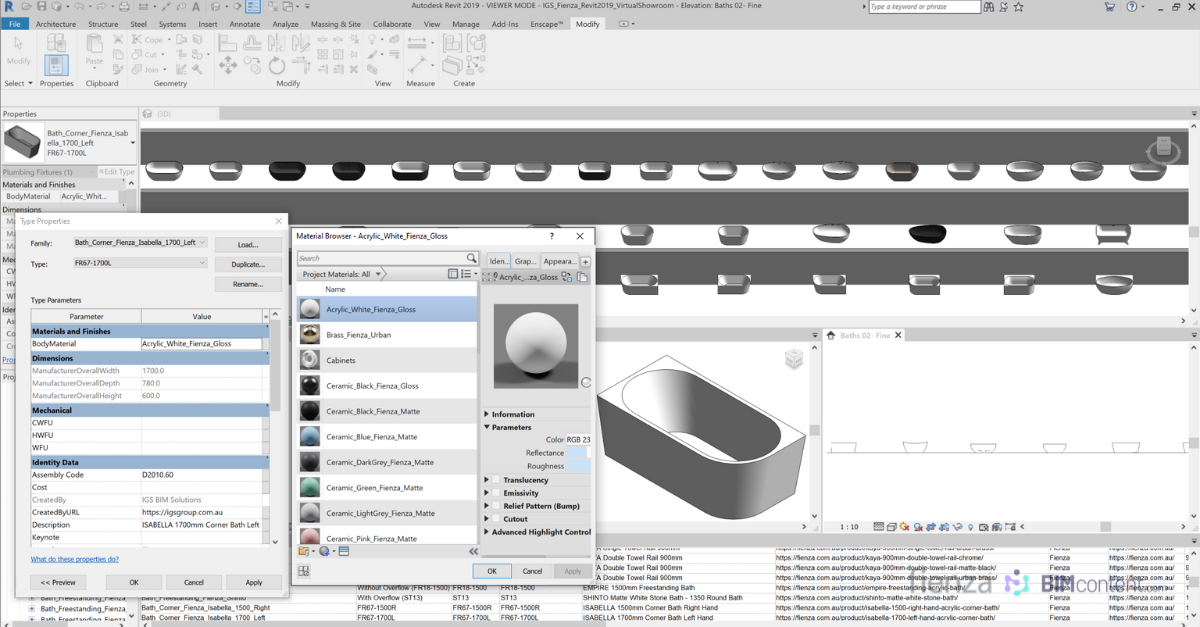Click the search magnifier in Material Browser
The image size is (1200, 627).
click(x=471, y=258)
